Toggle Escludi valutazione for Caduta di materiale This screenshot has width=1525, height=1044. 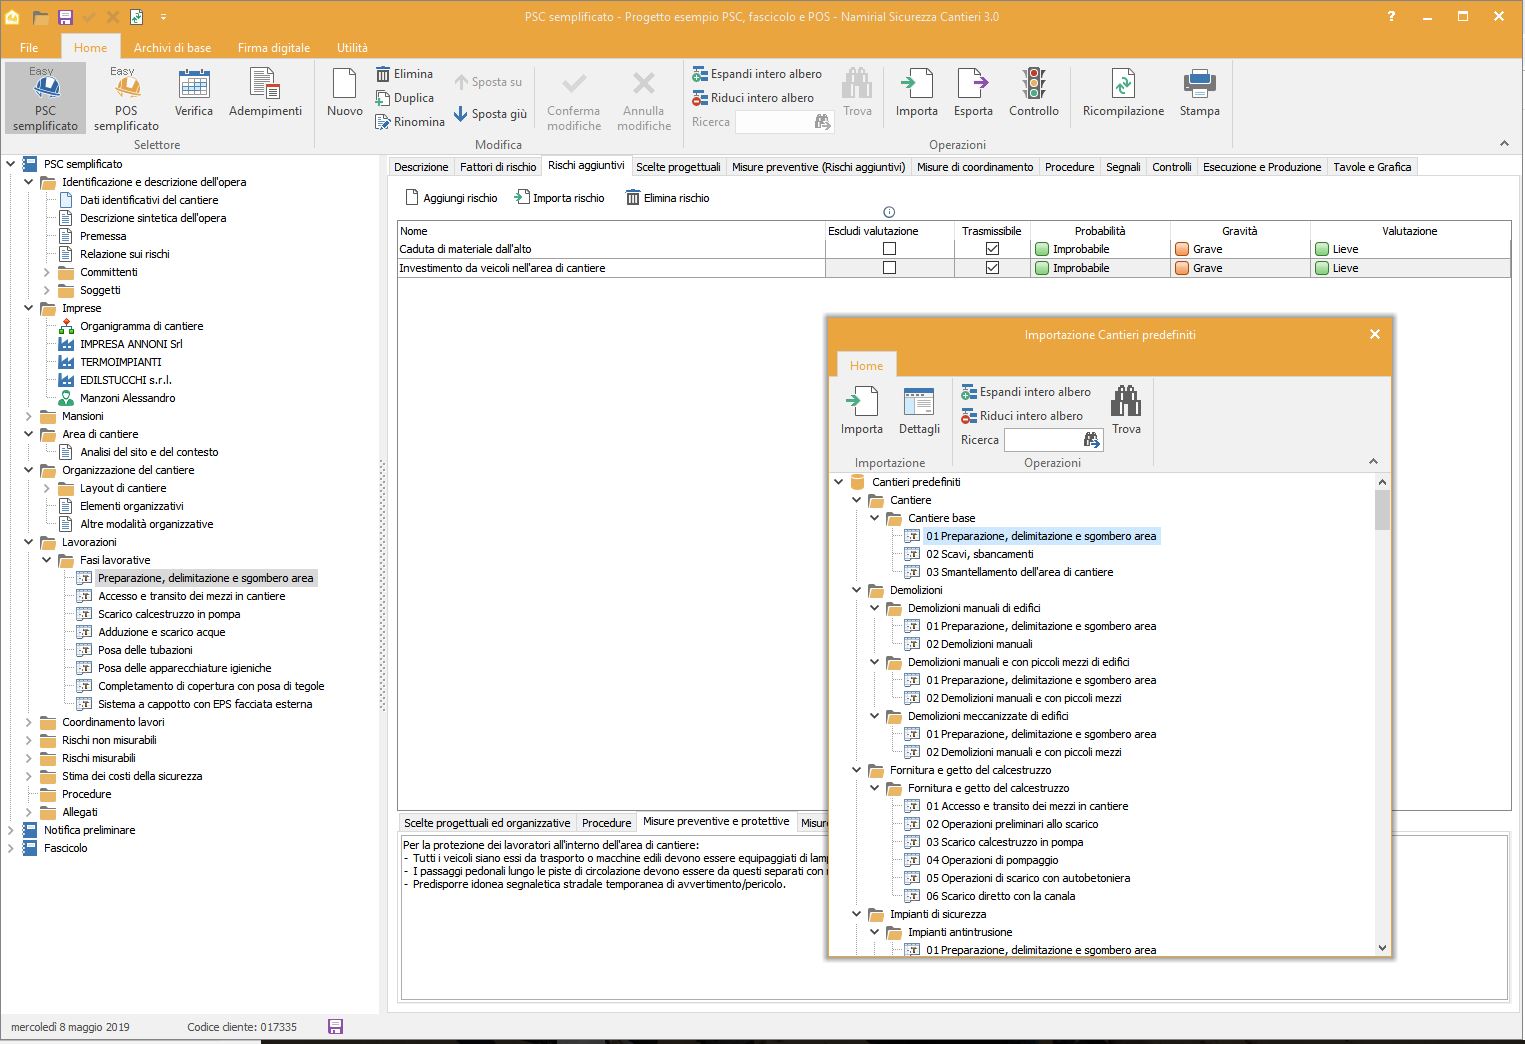tap(889, 249)
